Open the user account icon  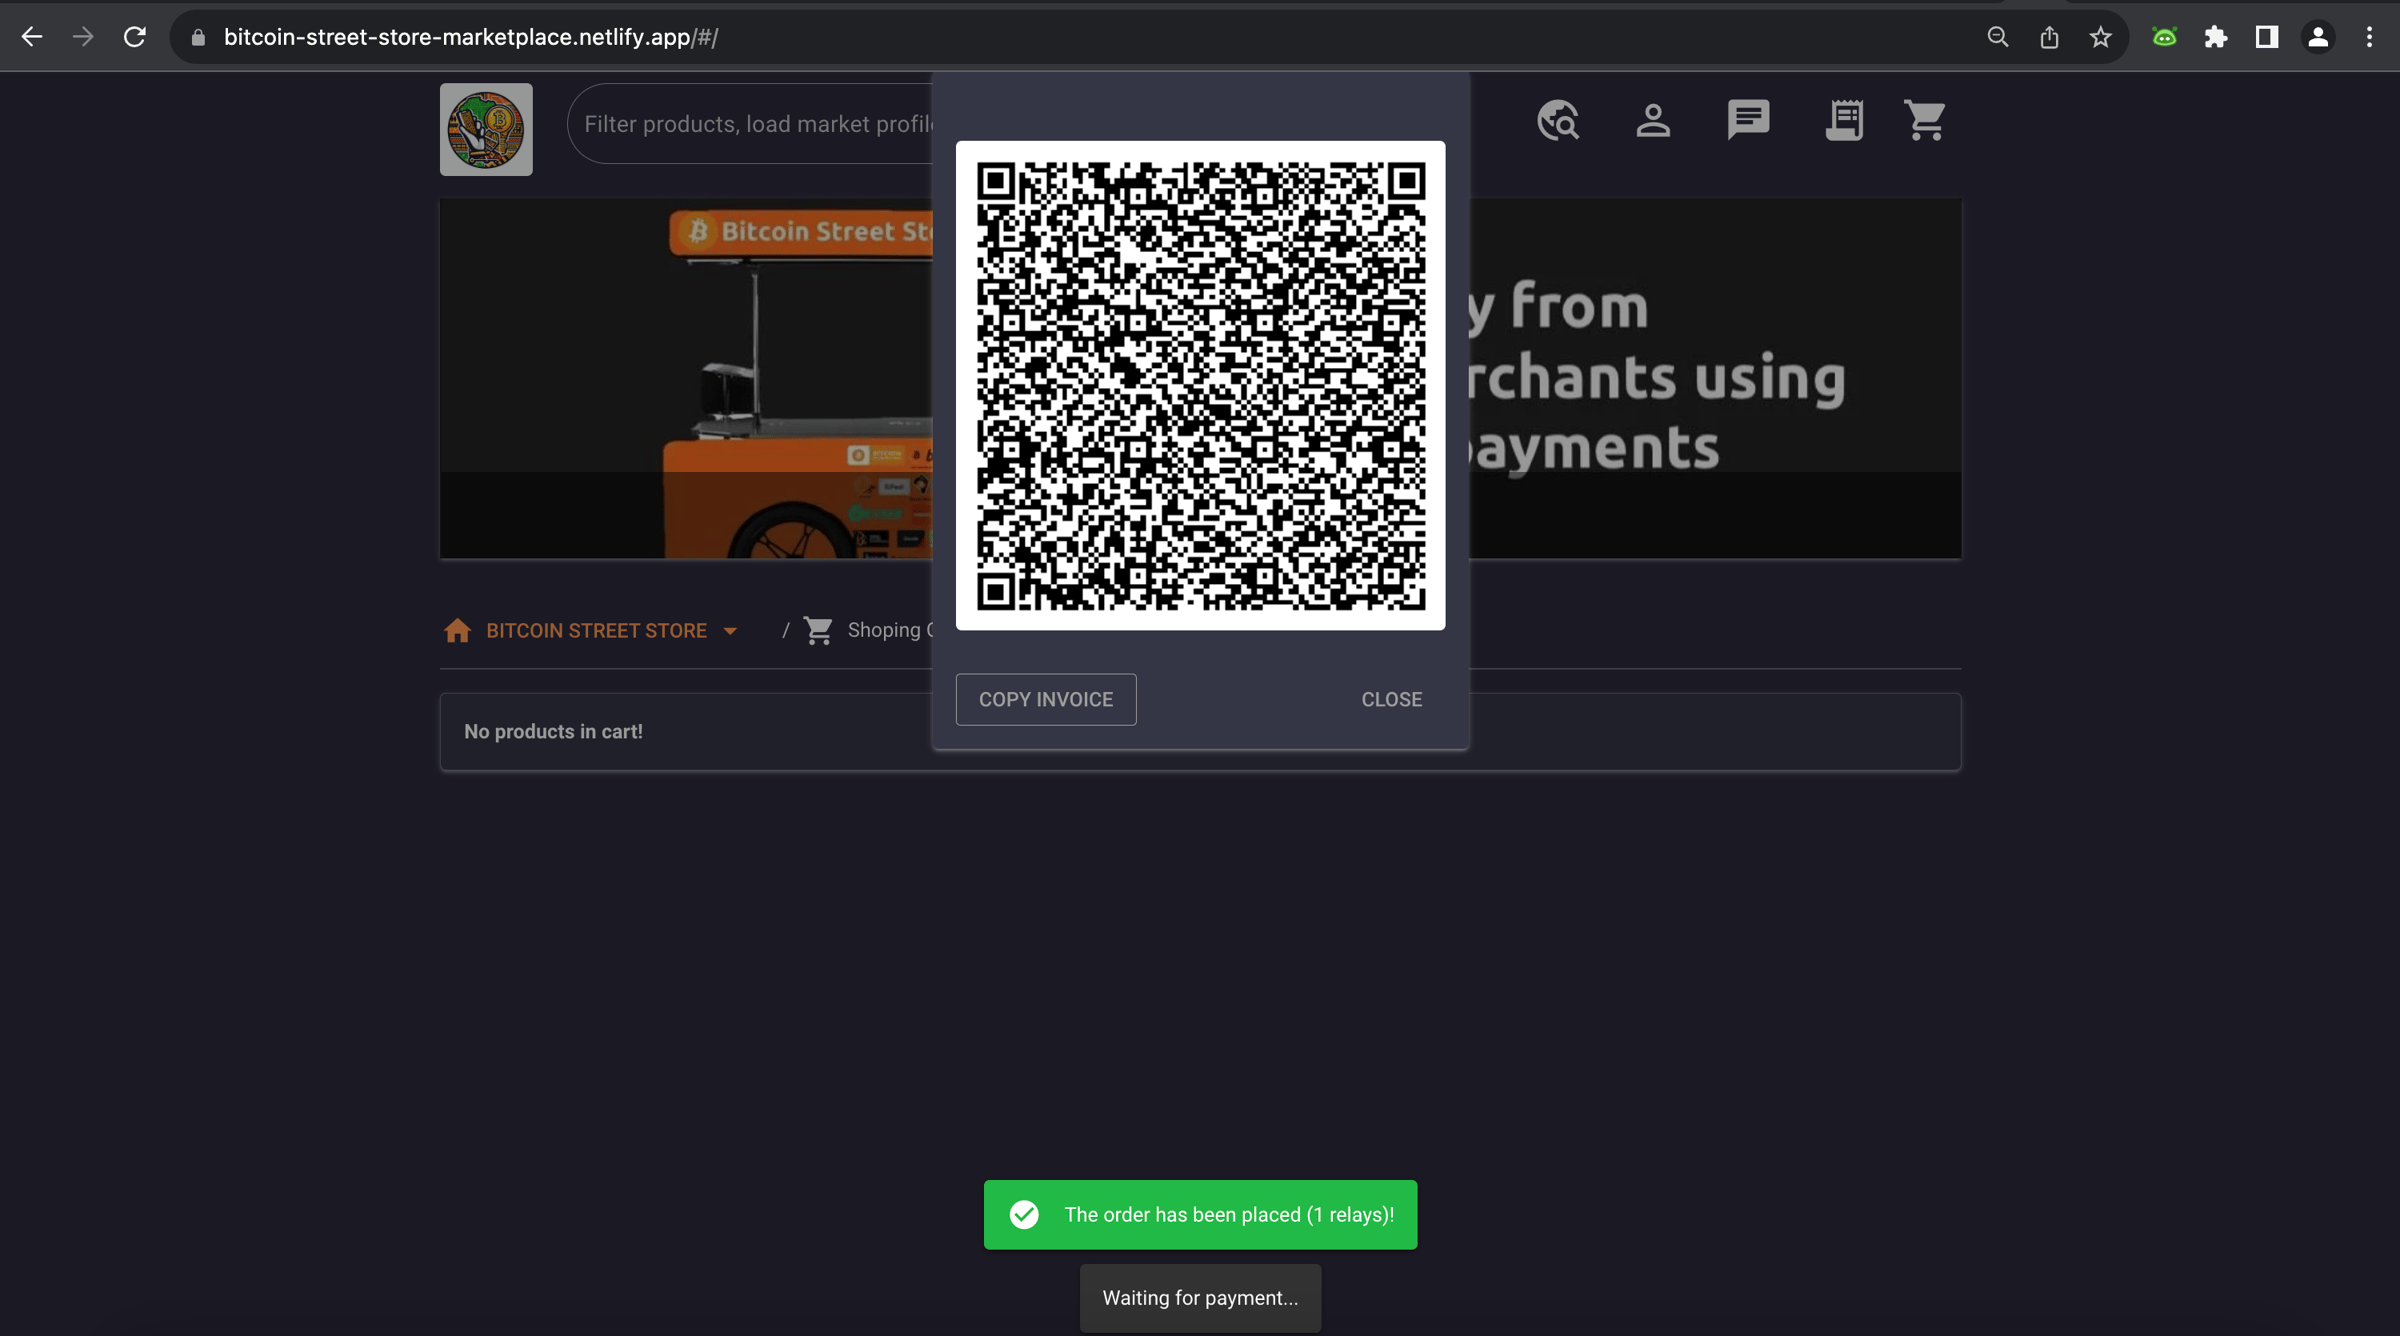1653,121
